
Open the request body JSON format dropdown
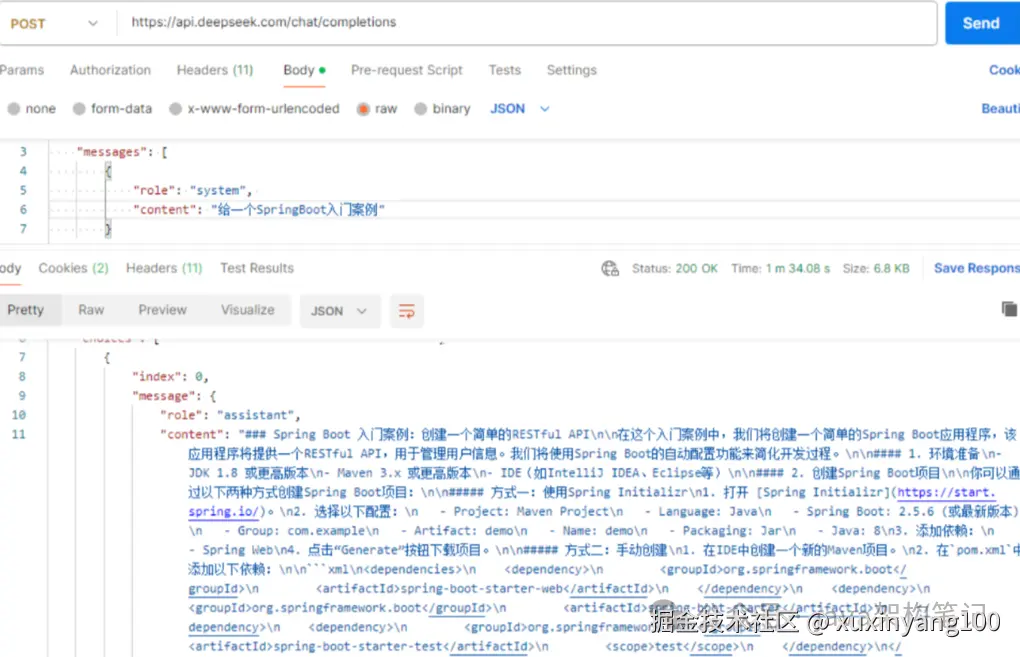click(x=520, y=109)
